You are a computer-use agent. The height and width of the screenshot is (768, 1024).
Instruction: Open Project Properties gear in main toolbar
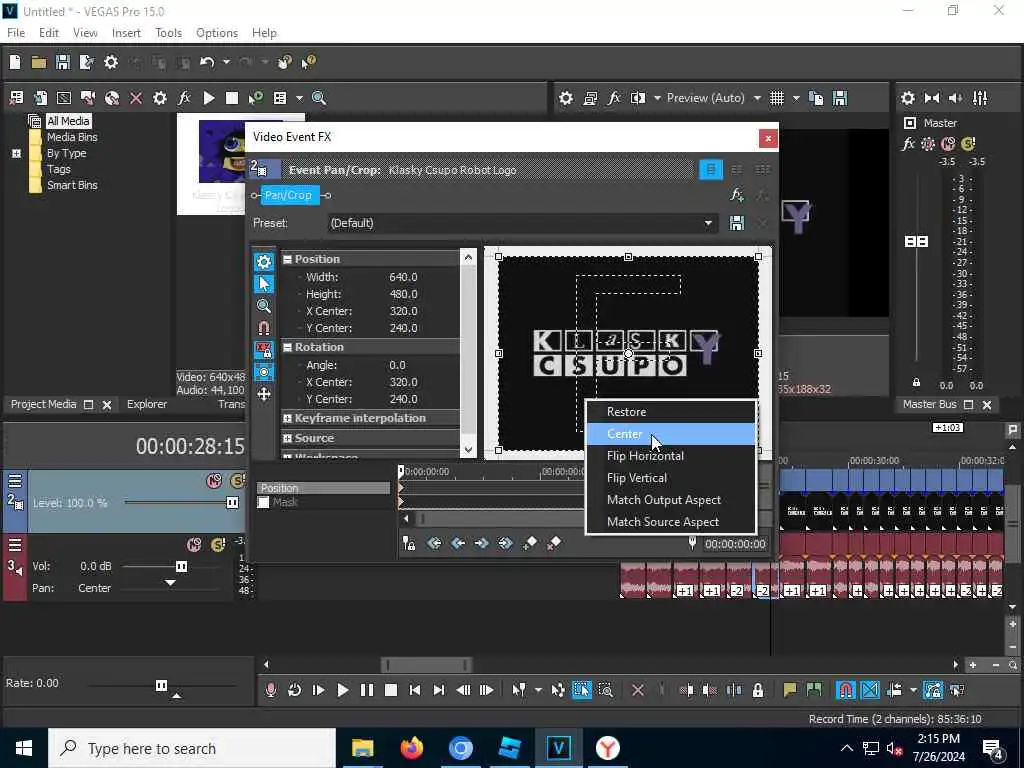[x=111, y=62]
